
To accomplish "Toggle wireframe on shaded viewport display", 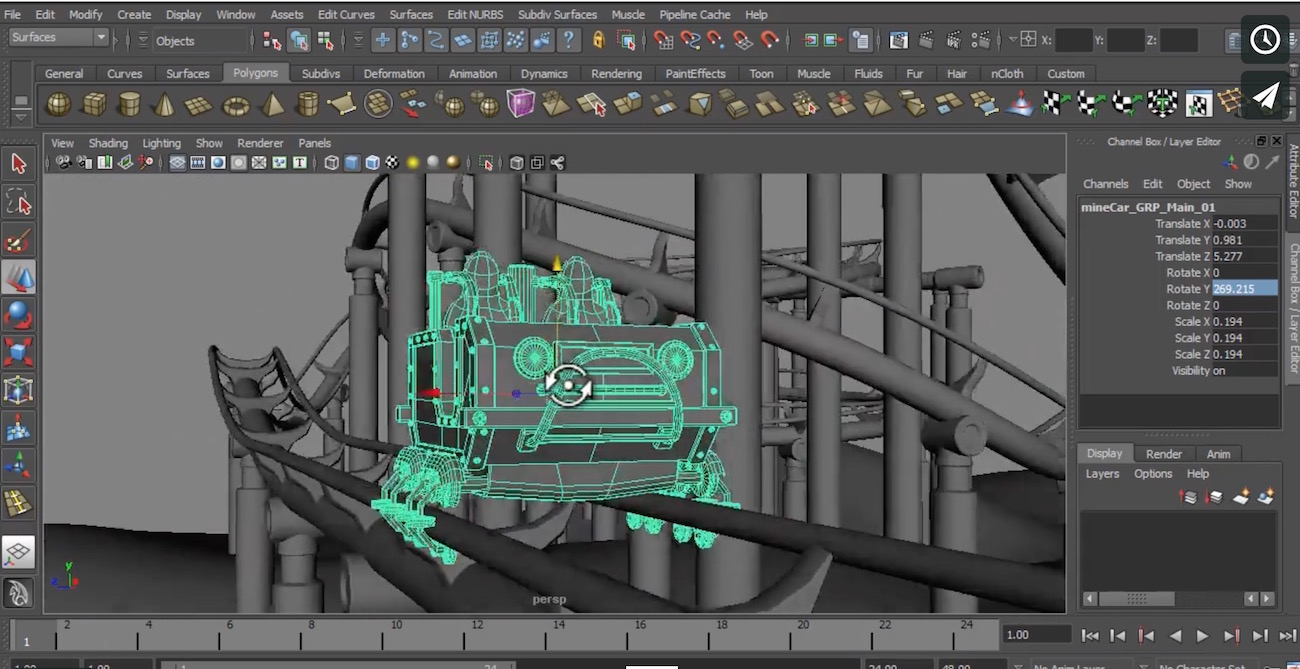I will coord(372,163).
